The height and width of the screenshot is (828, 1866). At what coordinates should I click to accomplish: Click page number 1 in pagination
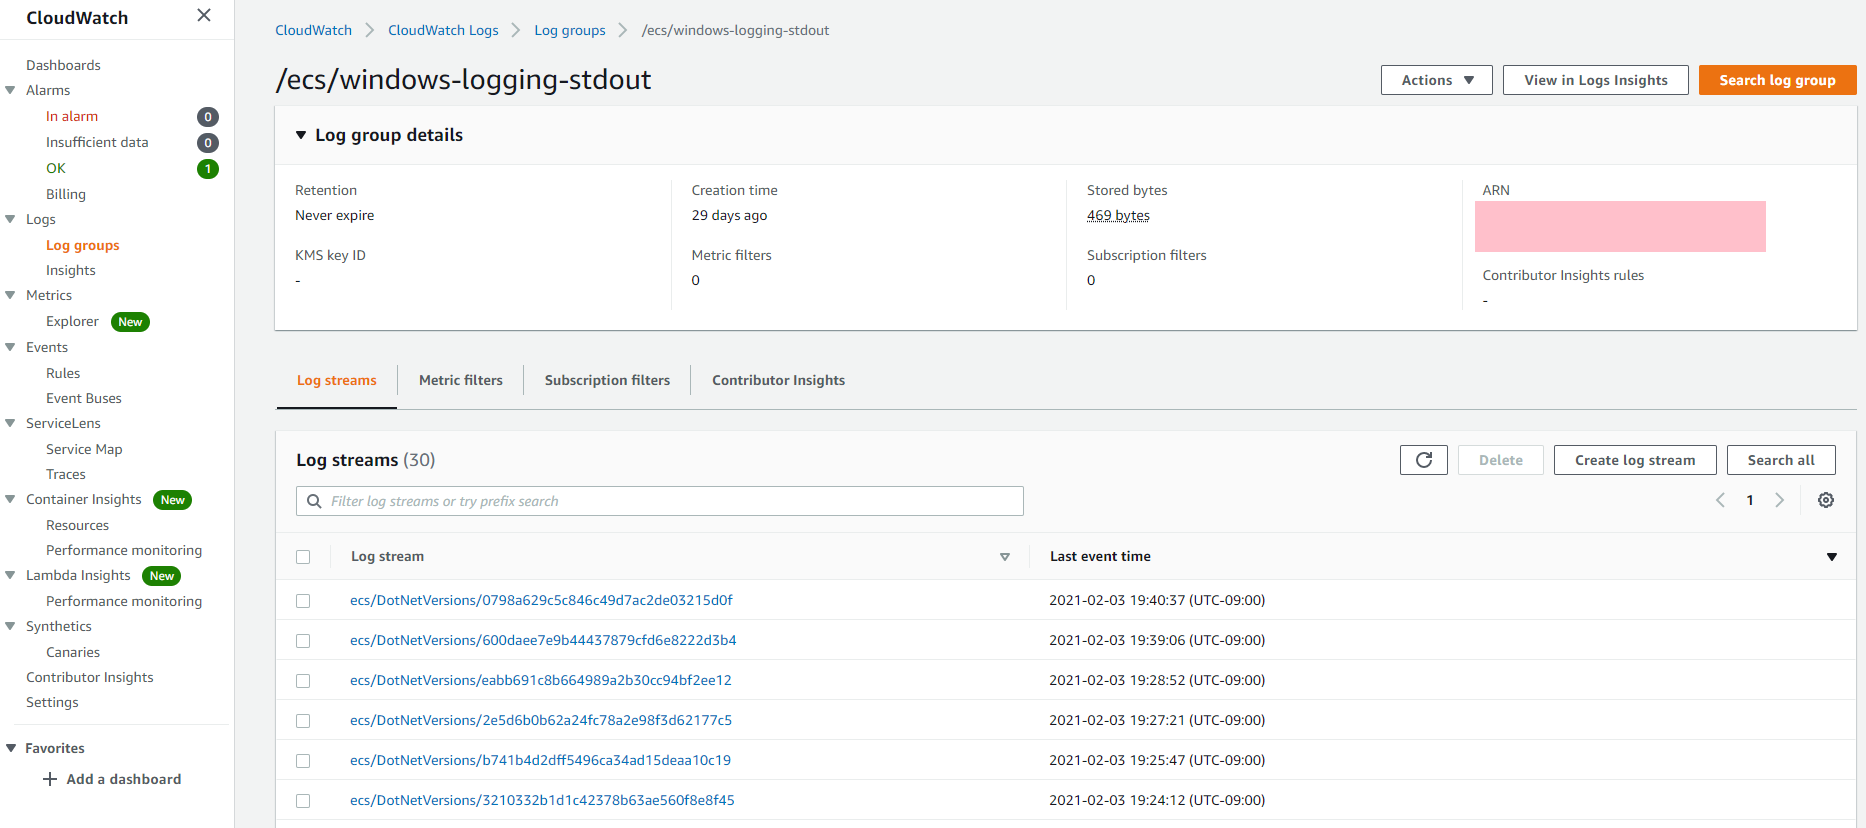(x=1750, y=500)
